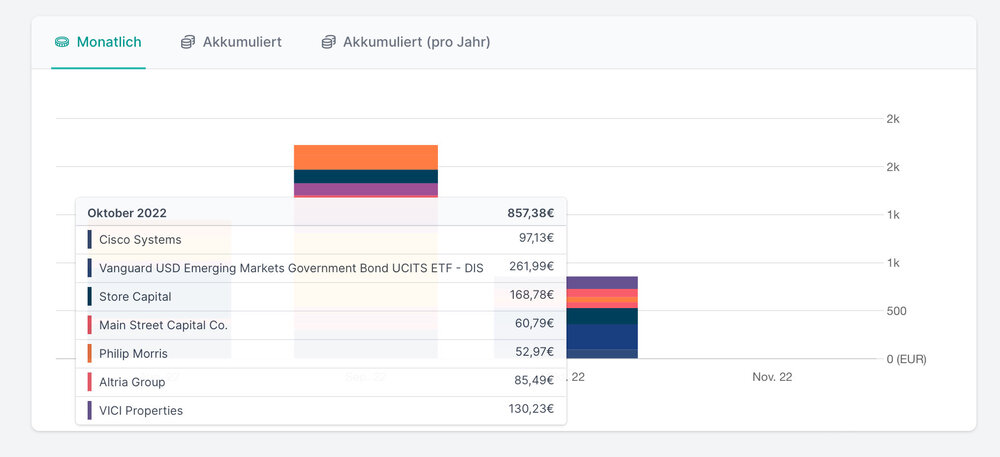
Task: Click the coin icon beside Monatlich
Action: point(62,42)
